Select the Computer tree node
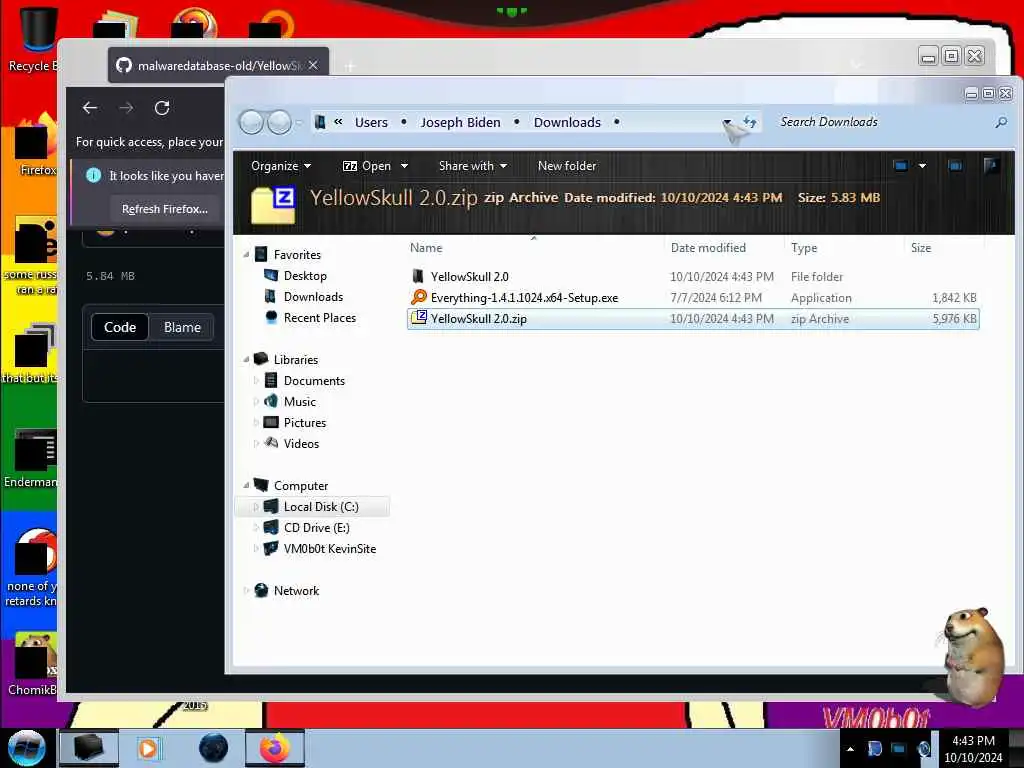1024x768 pixels. pos(300,485)
